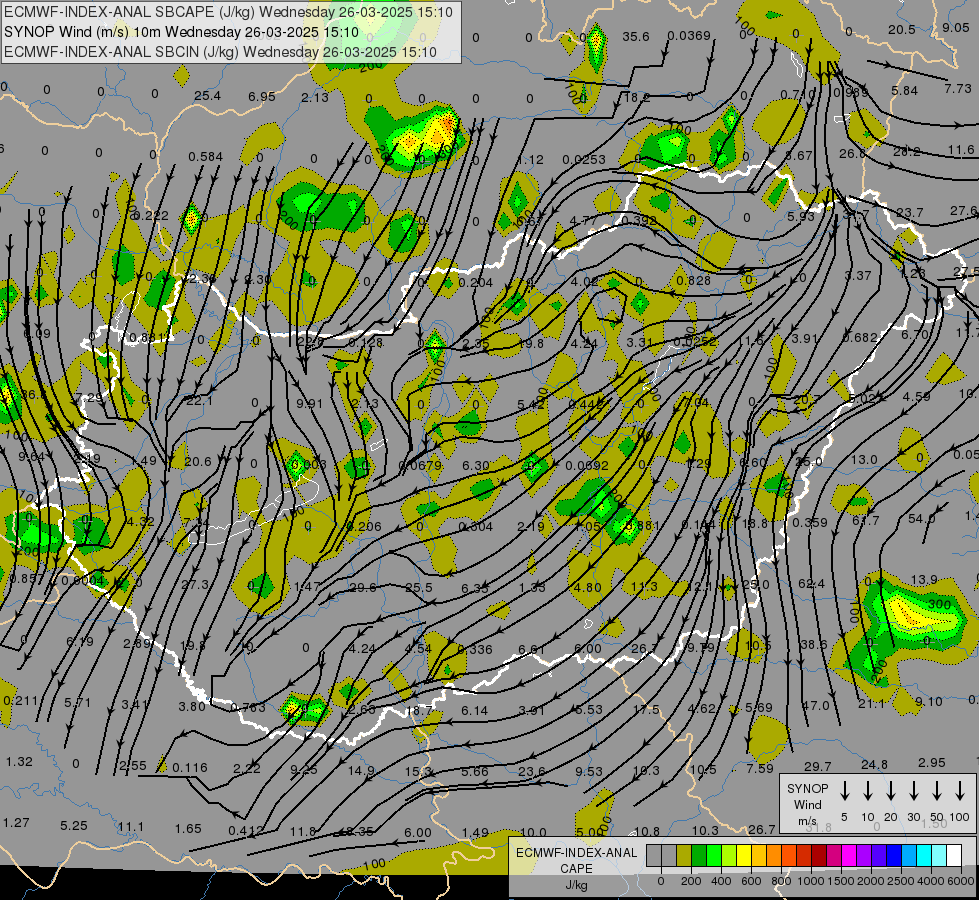Image resolution: width=979 pixels, height=900 pixels.
Task: Click the 100 m/s wind arrow in legend
Action: tap(960, 791)
